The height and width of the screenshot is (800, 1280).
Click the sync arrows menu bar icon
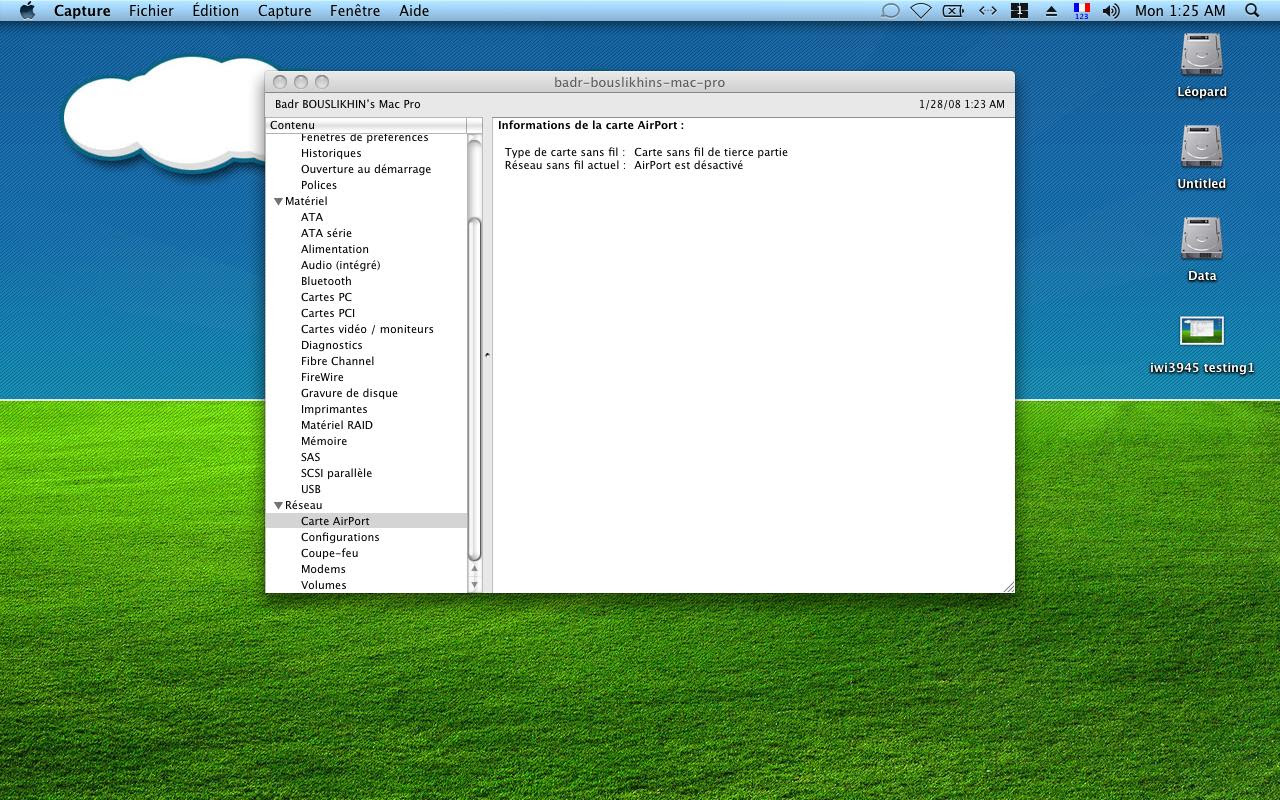point(988,11)
